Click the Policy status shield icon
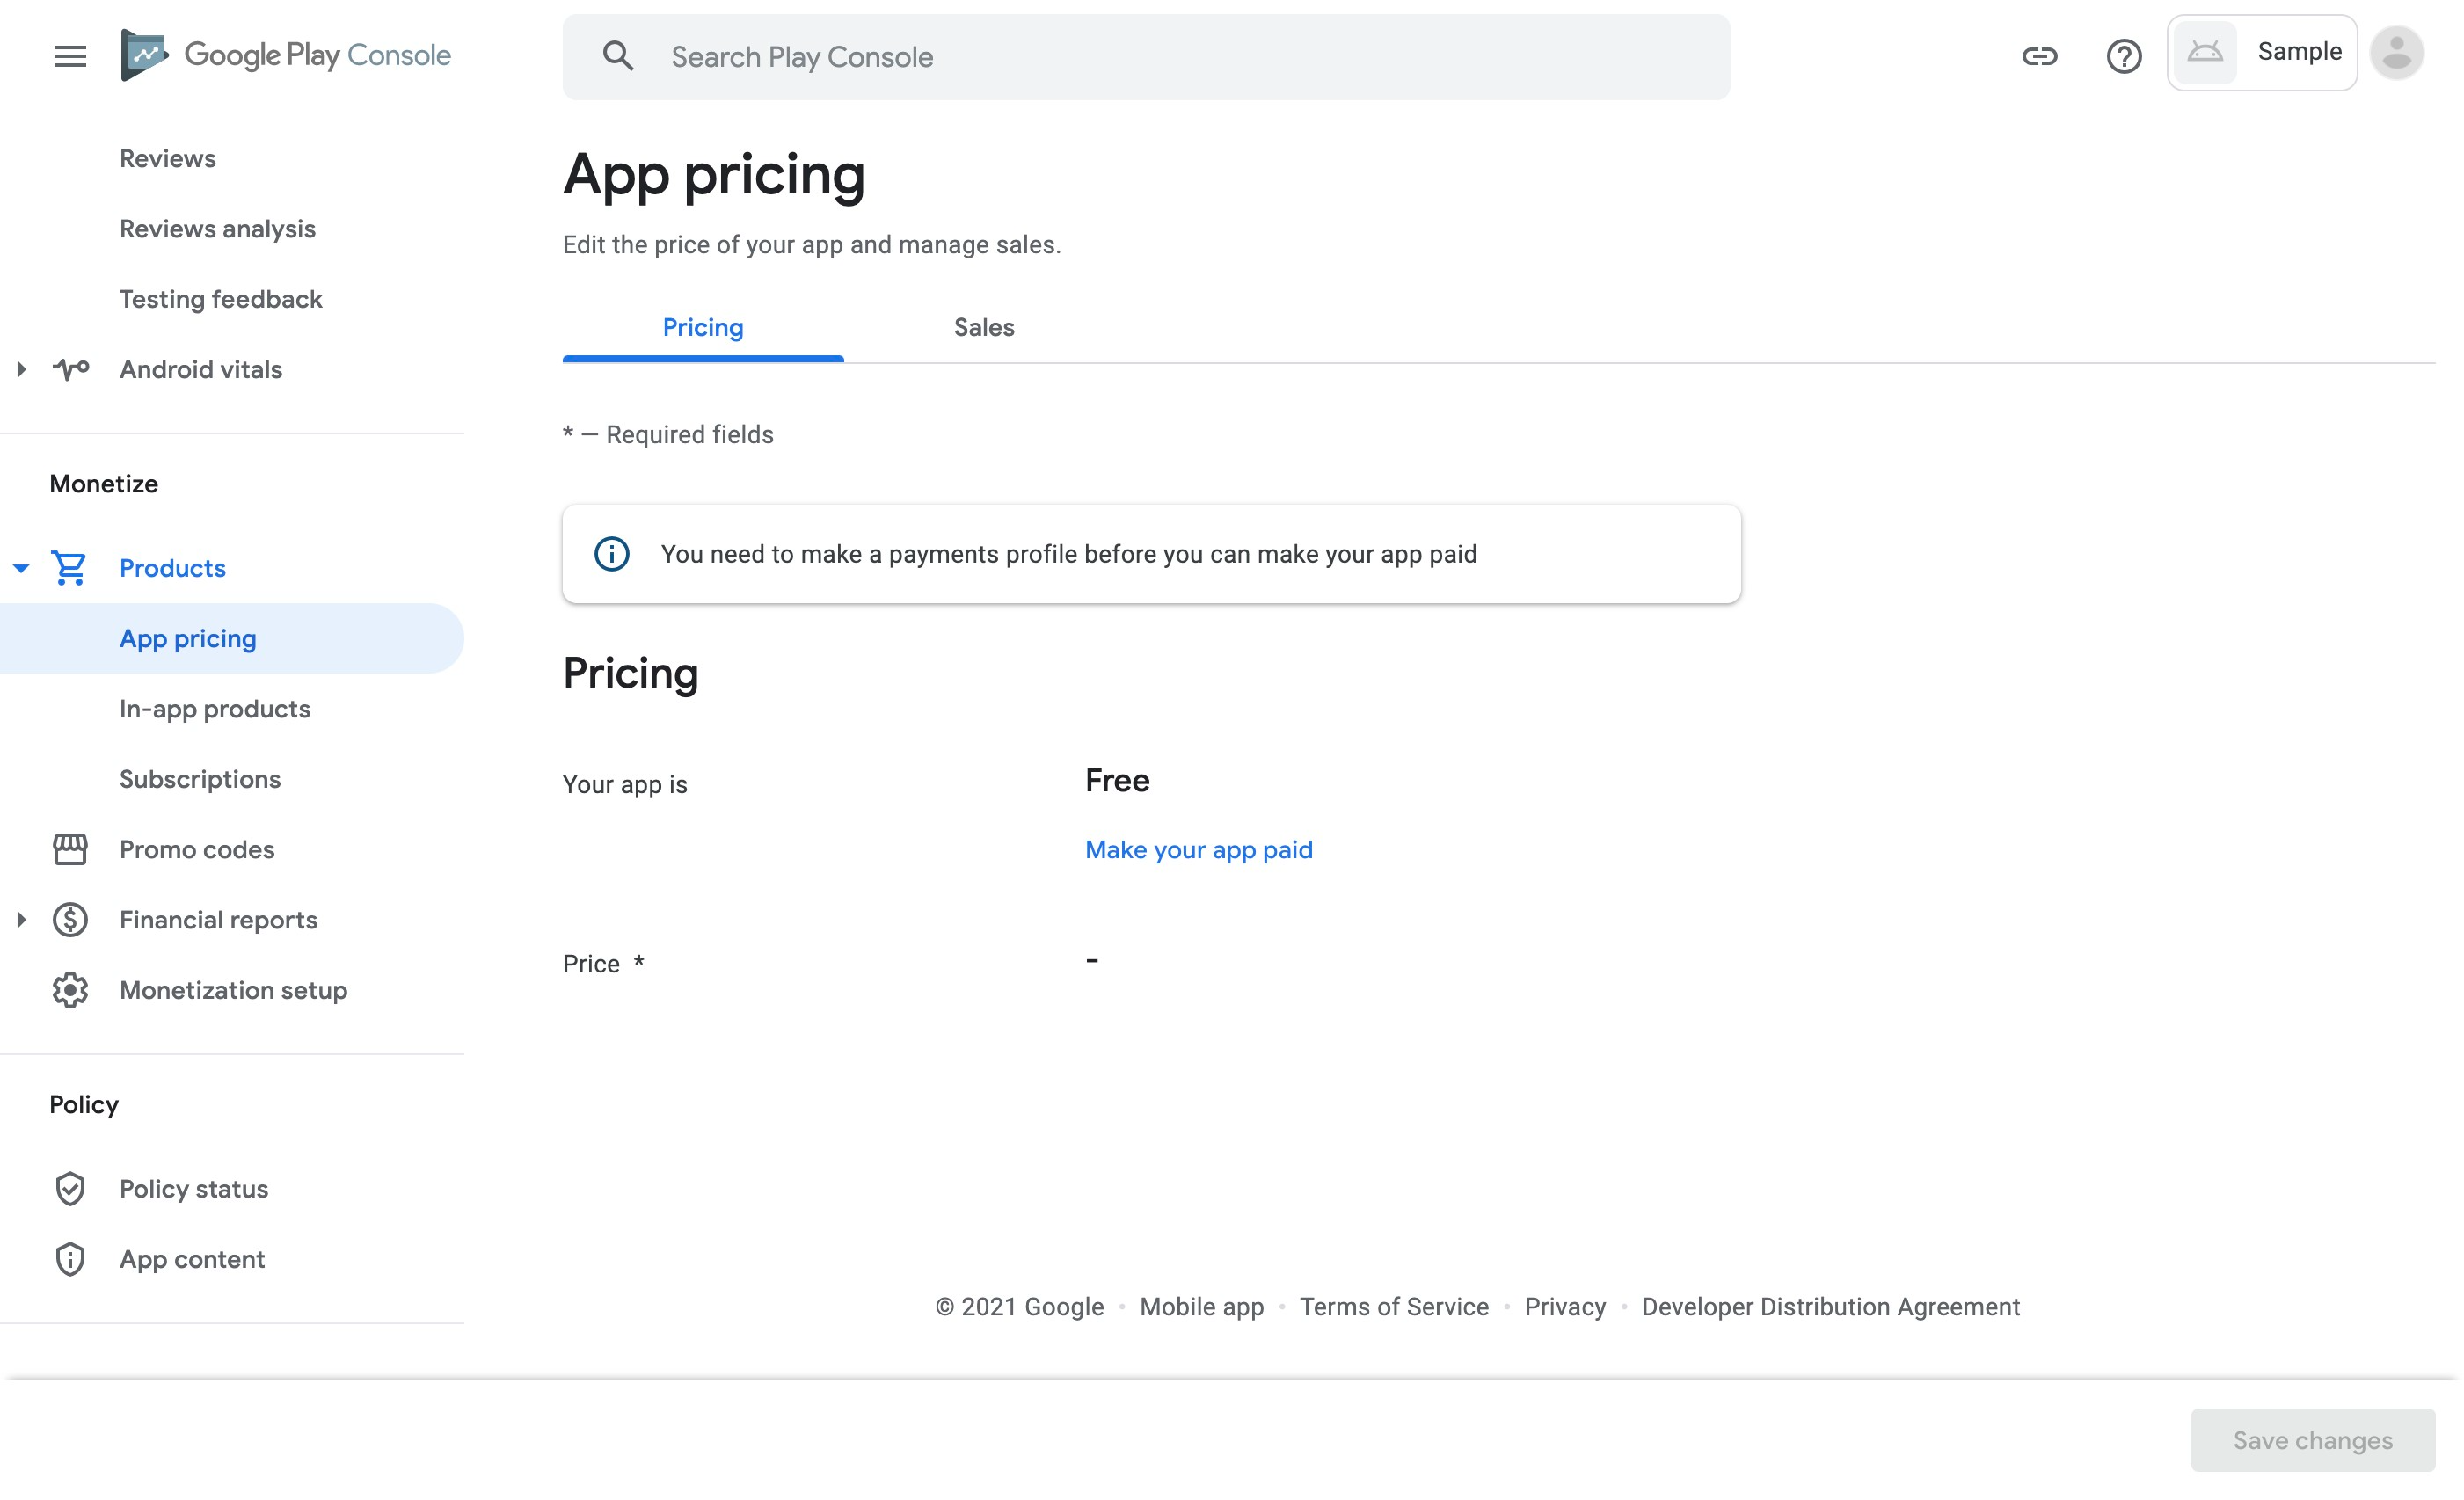 click(70, 1189)
